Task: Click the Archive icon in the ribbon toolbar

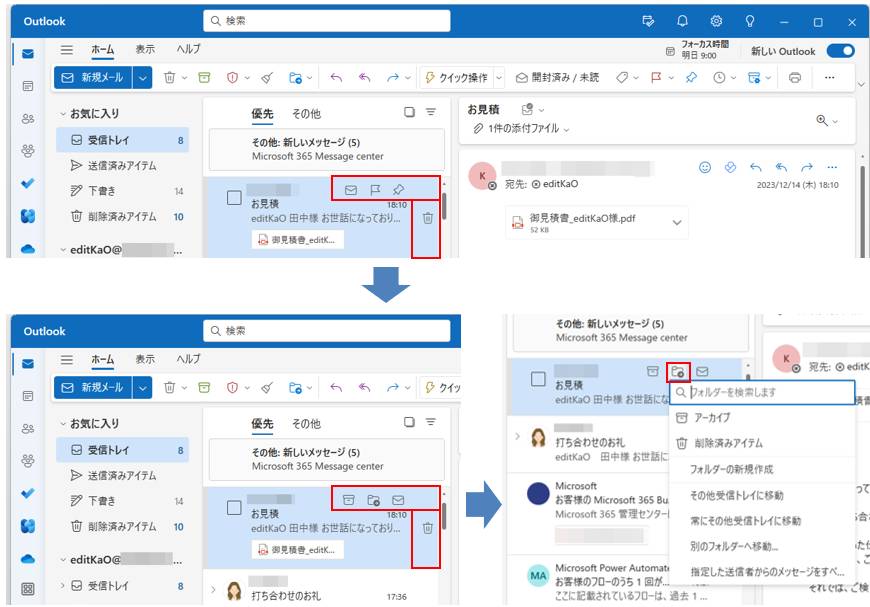Action: (203, 77)
